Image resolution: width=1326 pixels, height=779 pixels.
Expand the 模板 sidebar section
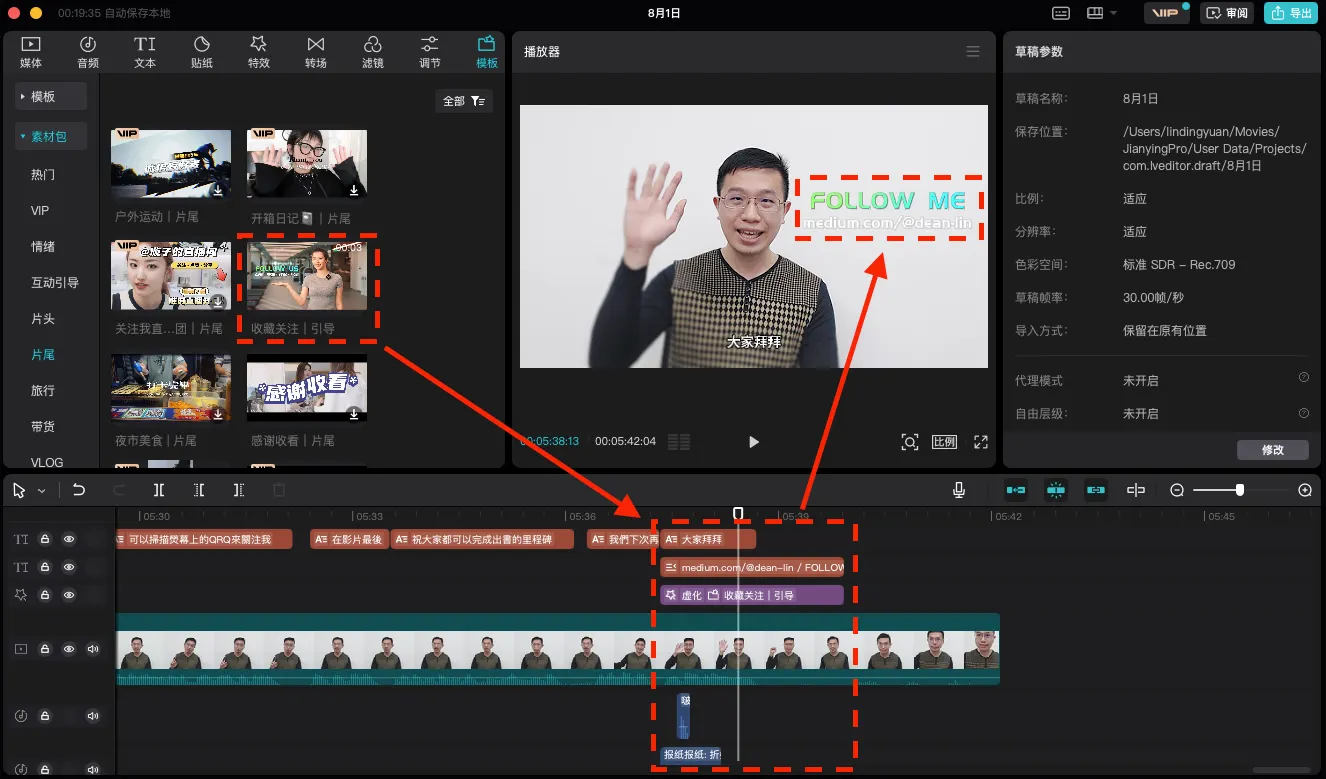[x=51, y=96]
